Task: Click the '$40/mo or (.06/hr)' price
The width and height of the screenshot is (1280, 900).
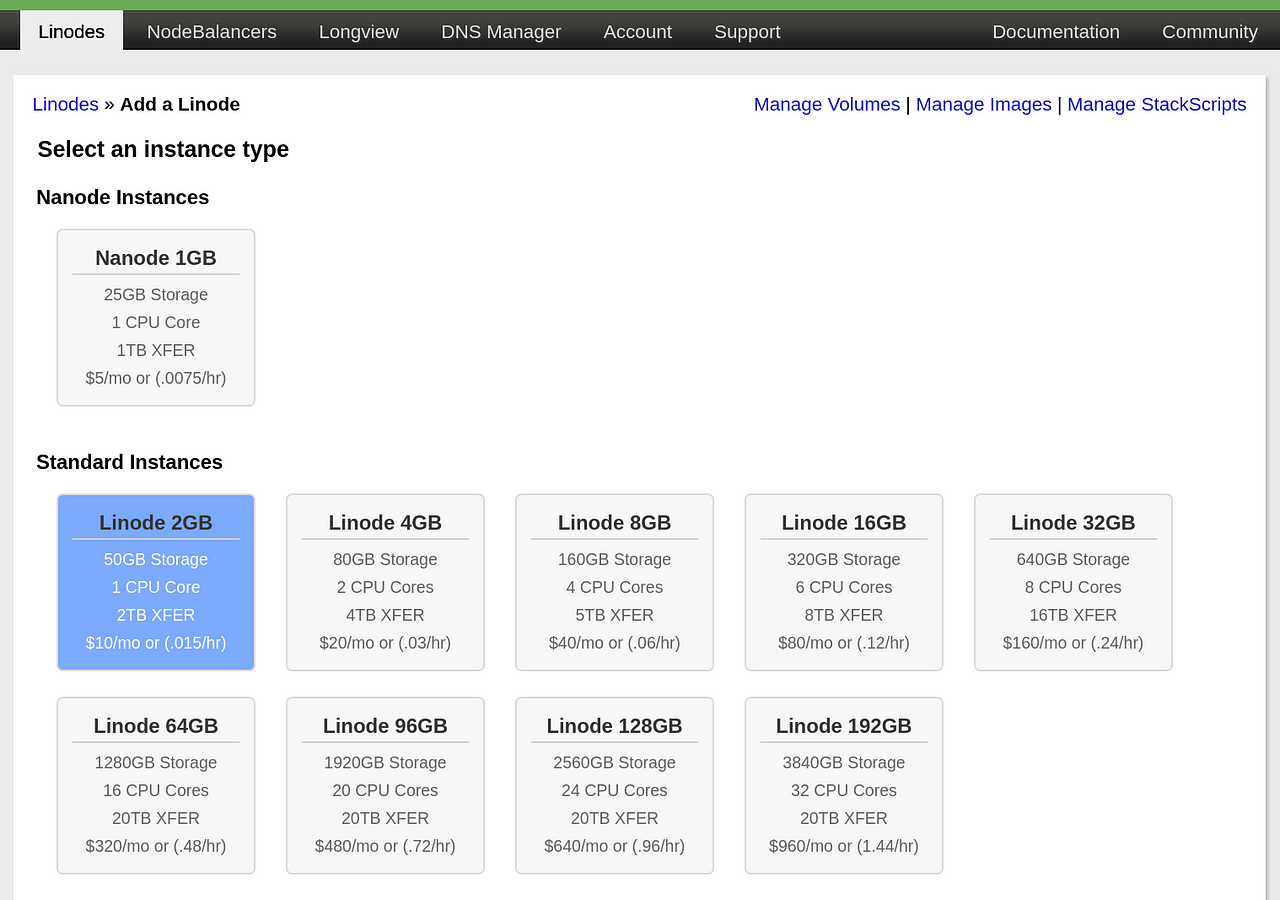Action: point(615,643)
